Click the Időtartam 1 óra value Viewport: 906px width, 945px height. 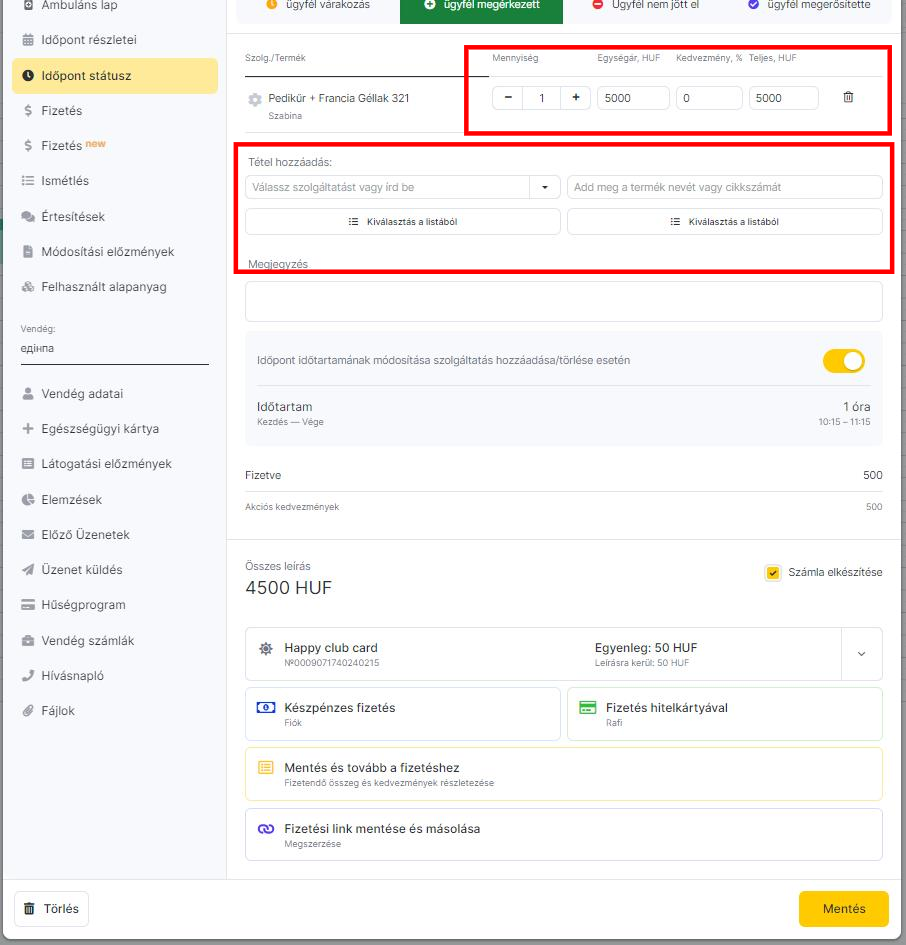point(857,407)
